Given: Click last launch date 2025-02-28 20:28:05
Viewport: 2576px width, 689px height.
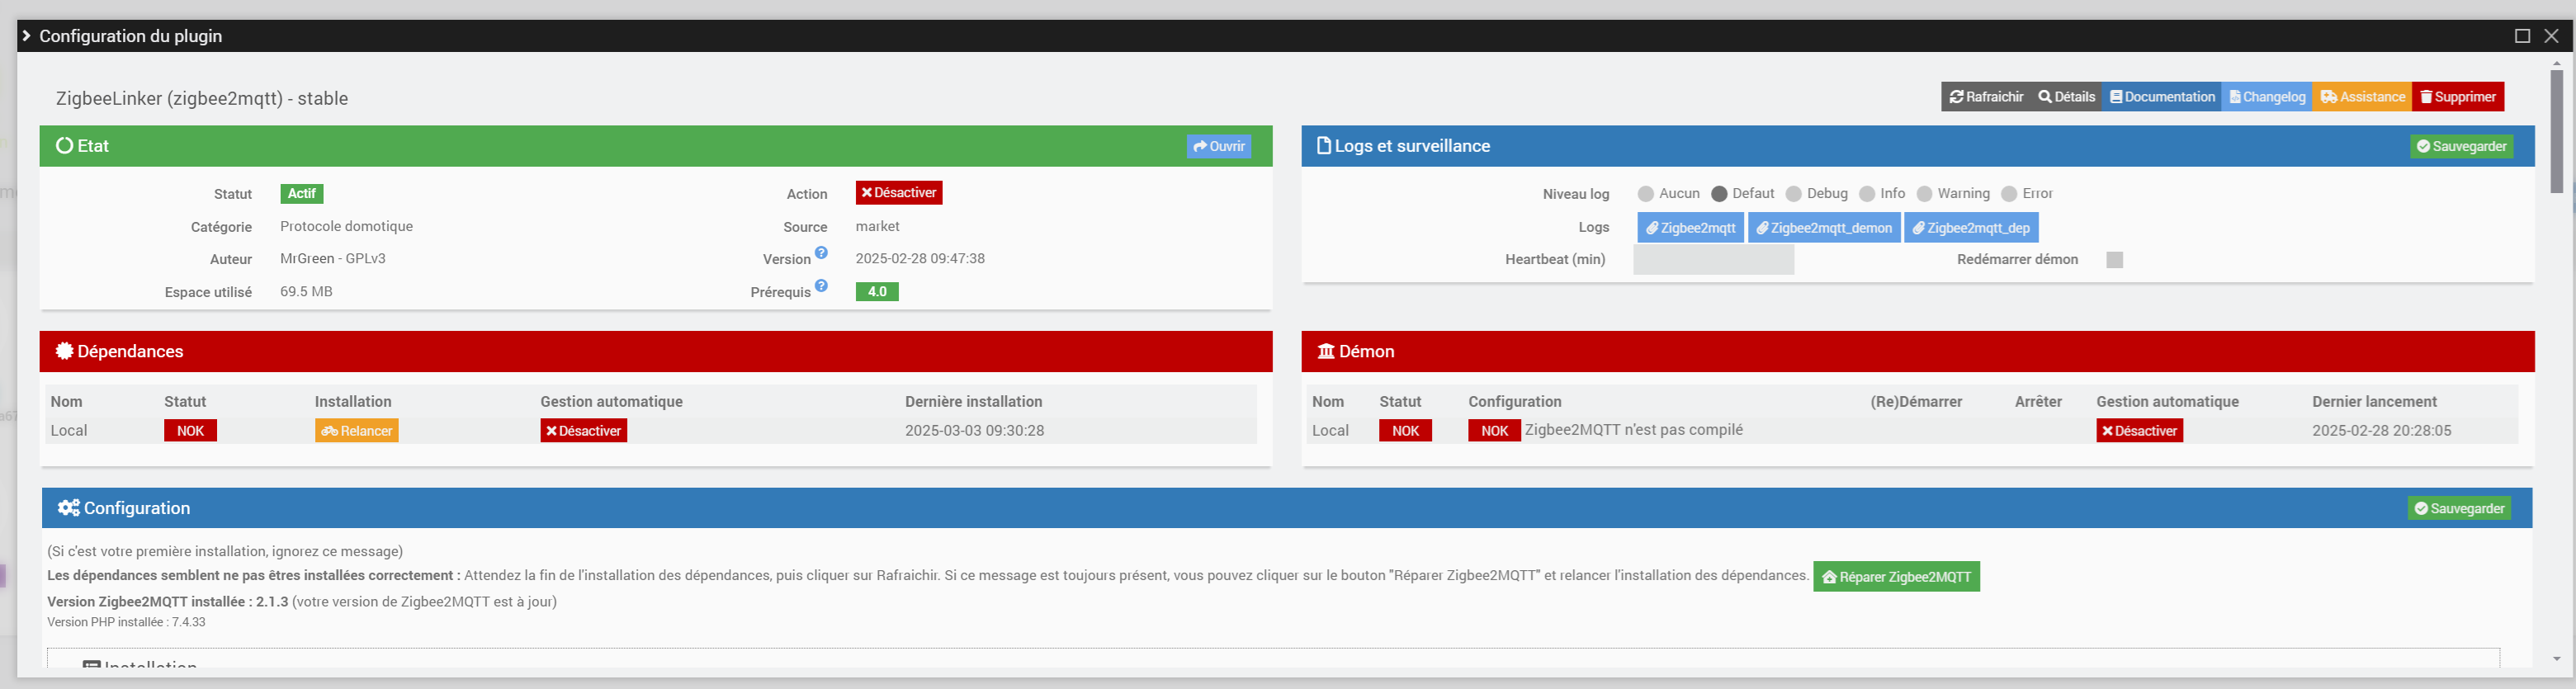Looking at the screenshot, I should pyautogui.click(x=2382, y=431).
